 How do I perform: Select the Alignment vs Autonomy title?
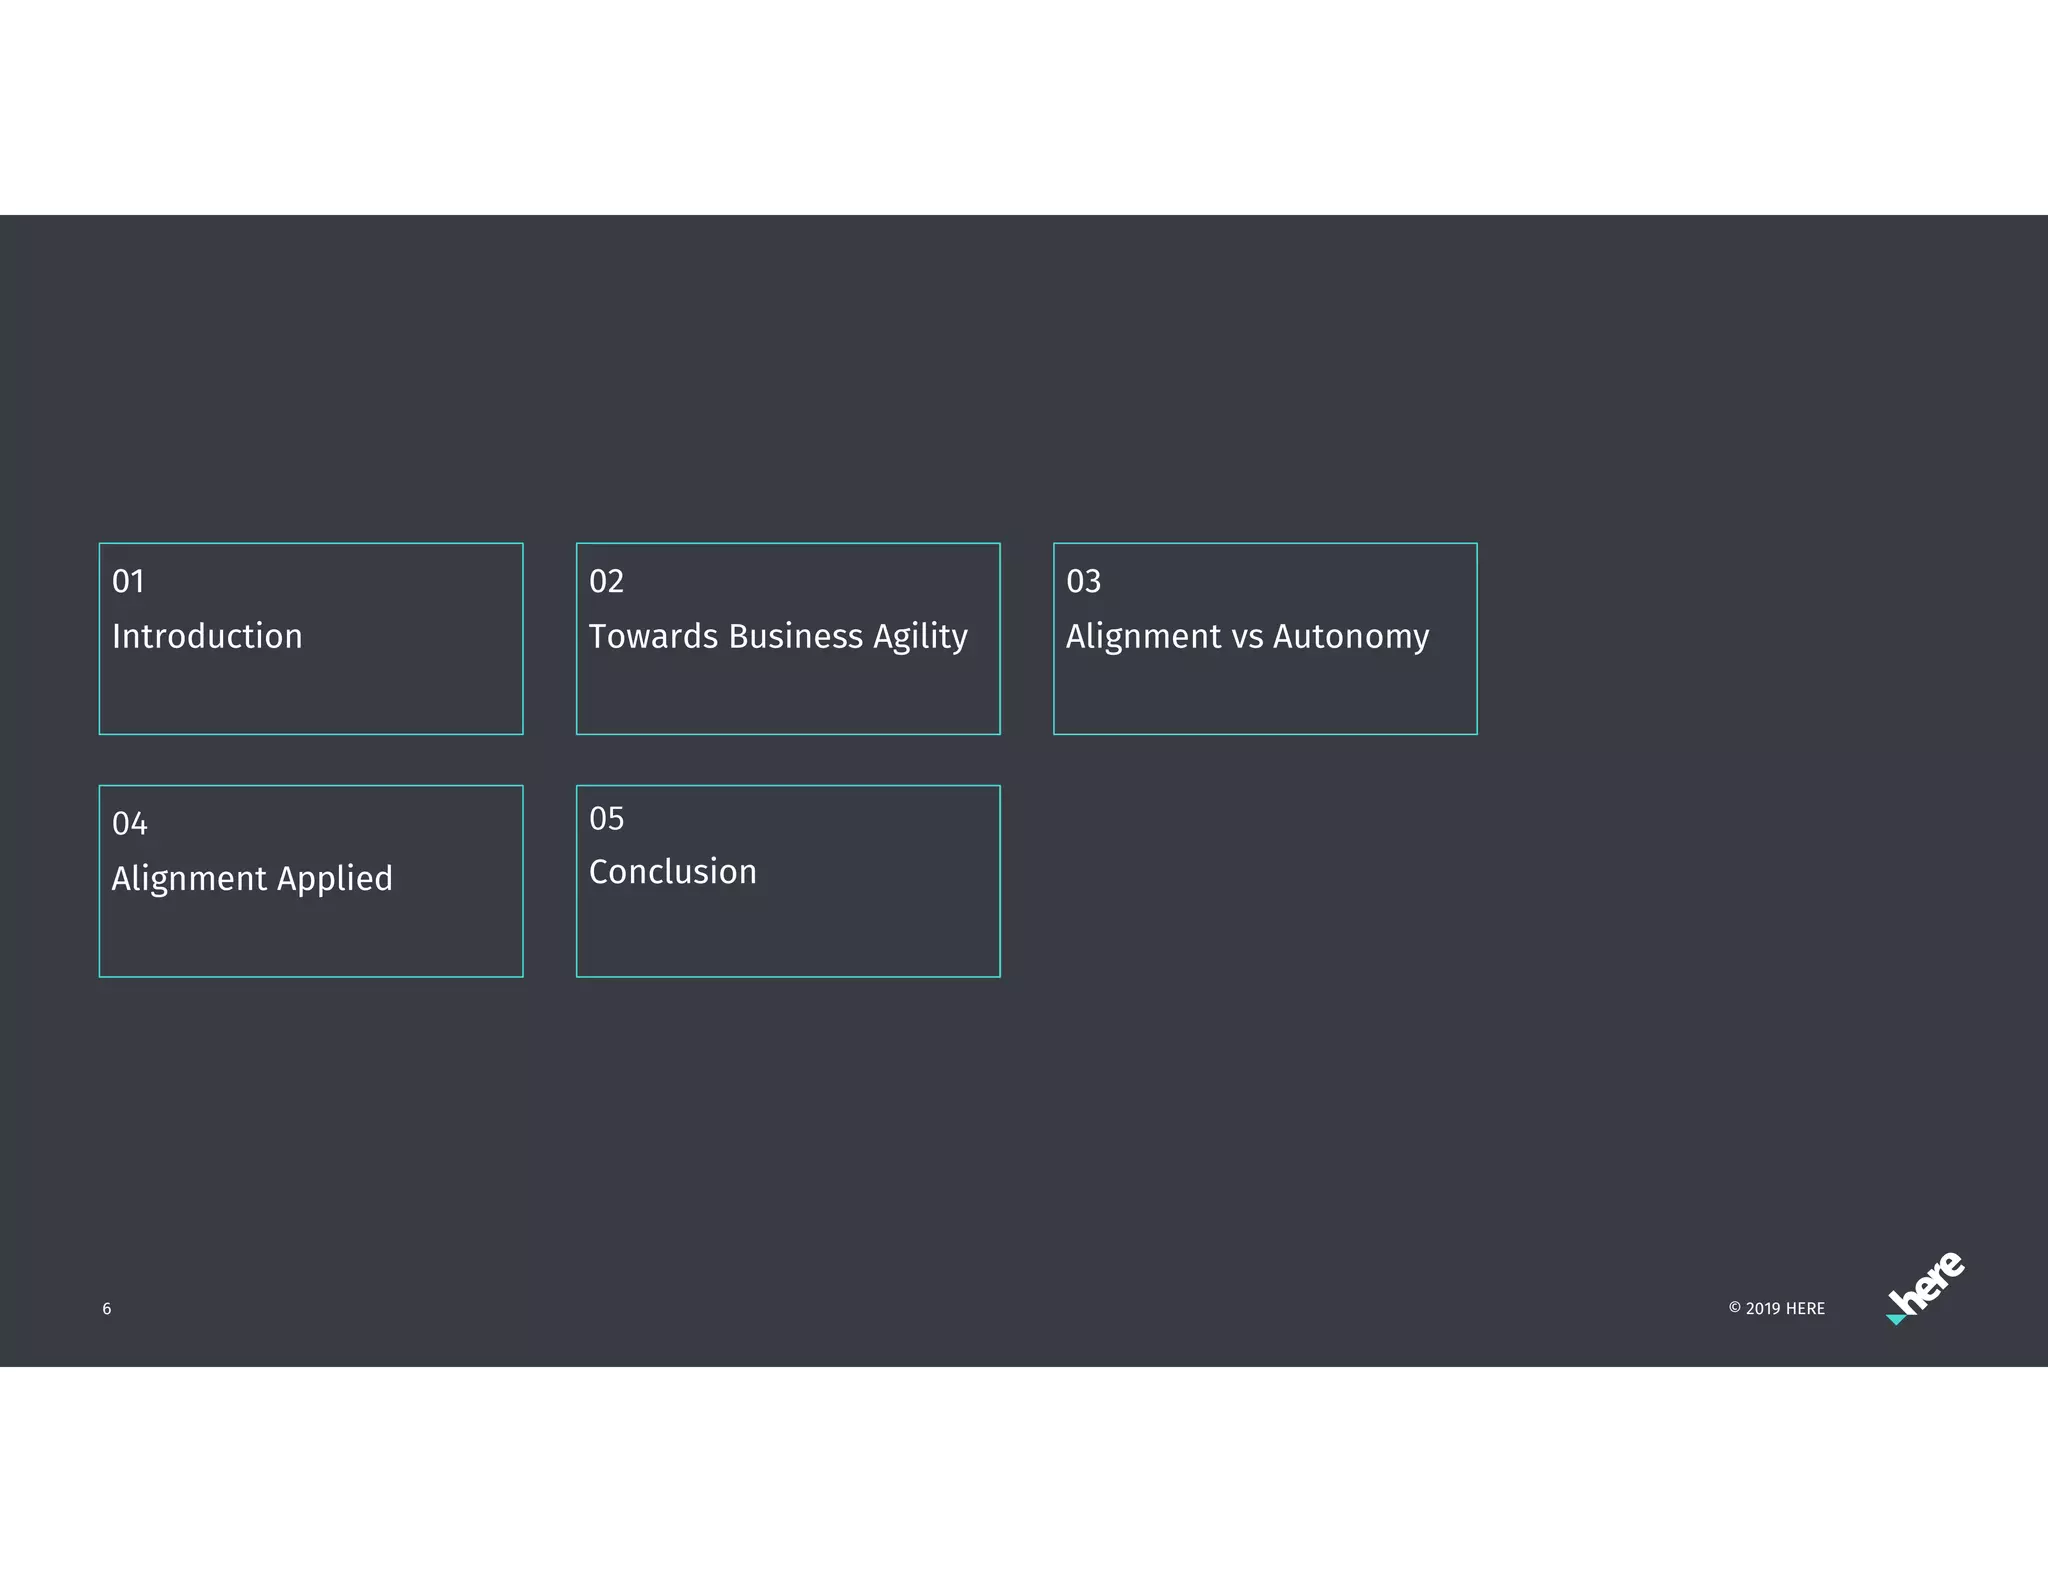[x=1247, y=636]
